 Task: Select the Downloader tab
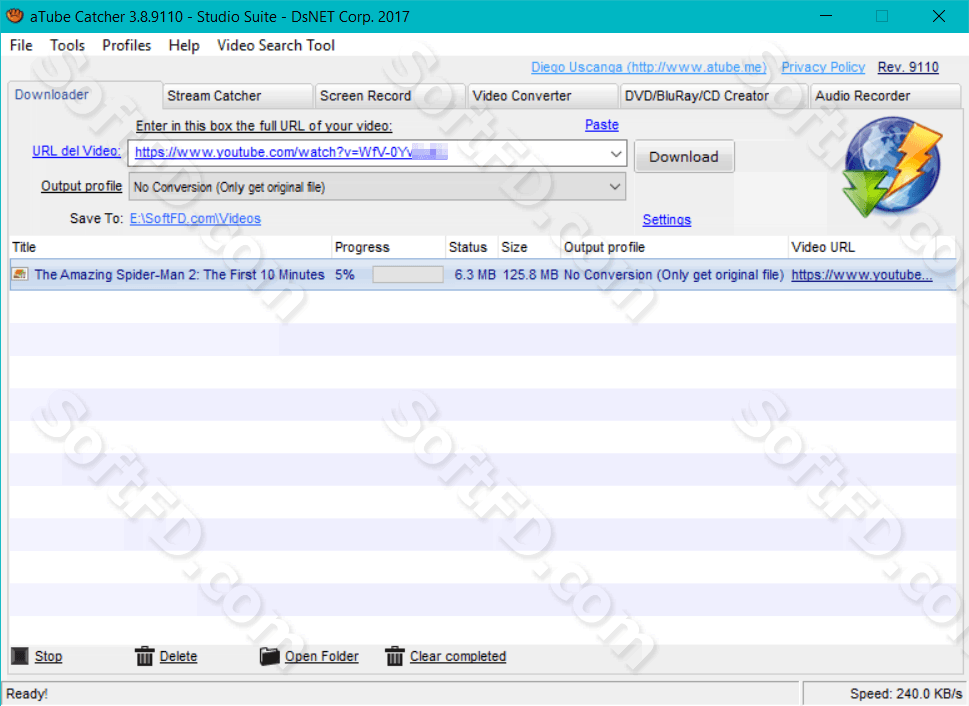85,95
